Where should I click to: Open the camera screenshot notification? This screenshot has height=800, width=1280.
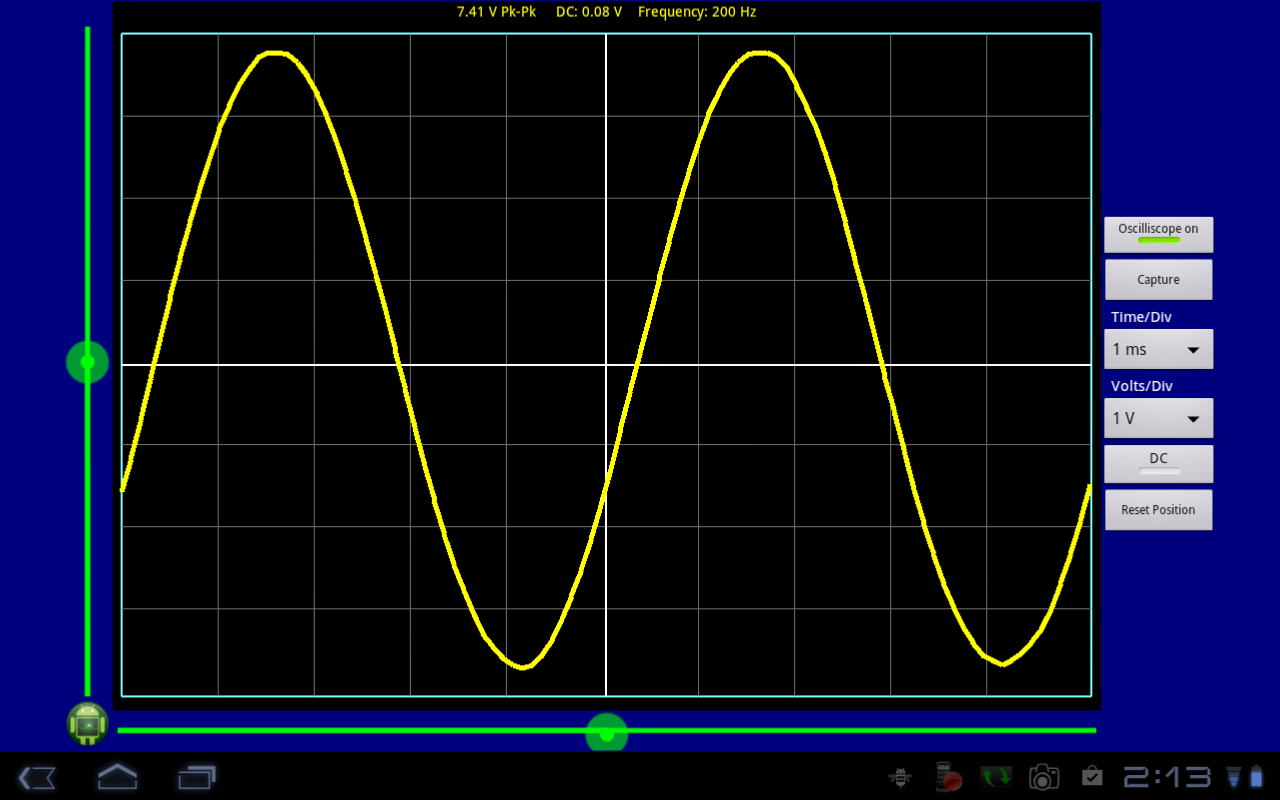[x=1044, y=777]
